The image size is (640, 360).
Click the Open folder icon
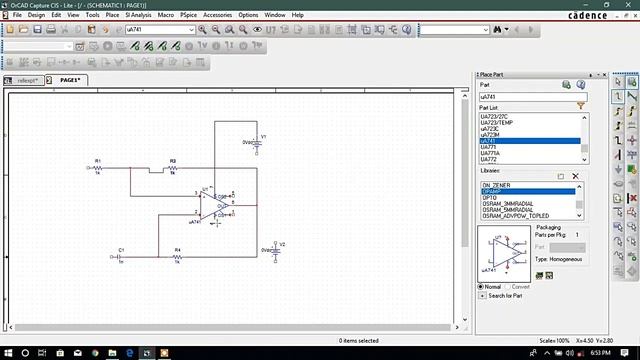pos(23,29)
